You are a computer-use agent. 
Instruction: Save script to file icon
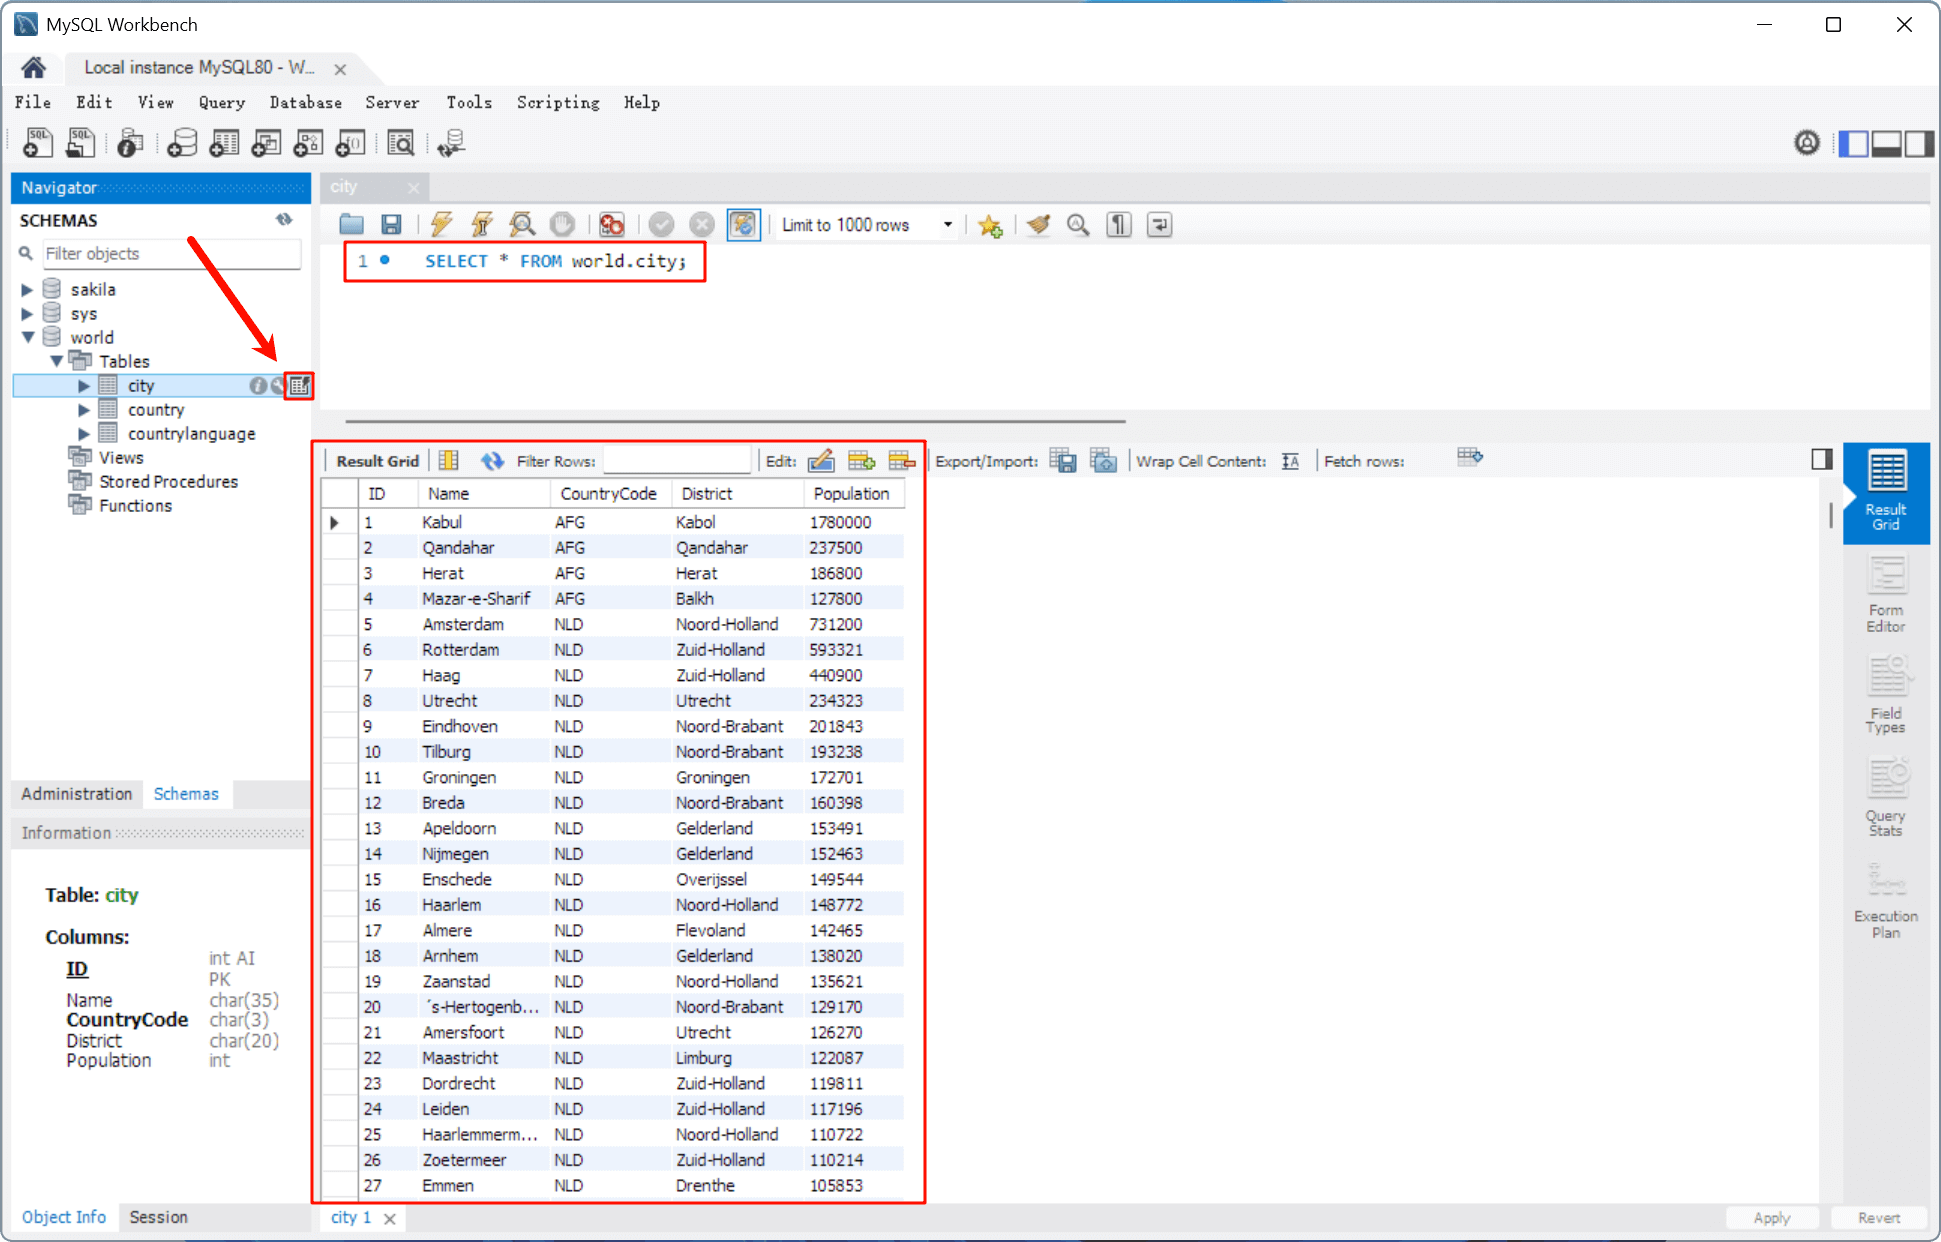point(391,225)
